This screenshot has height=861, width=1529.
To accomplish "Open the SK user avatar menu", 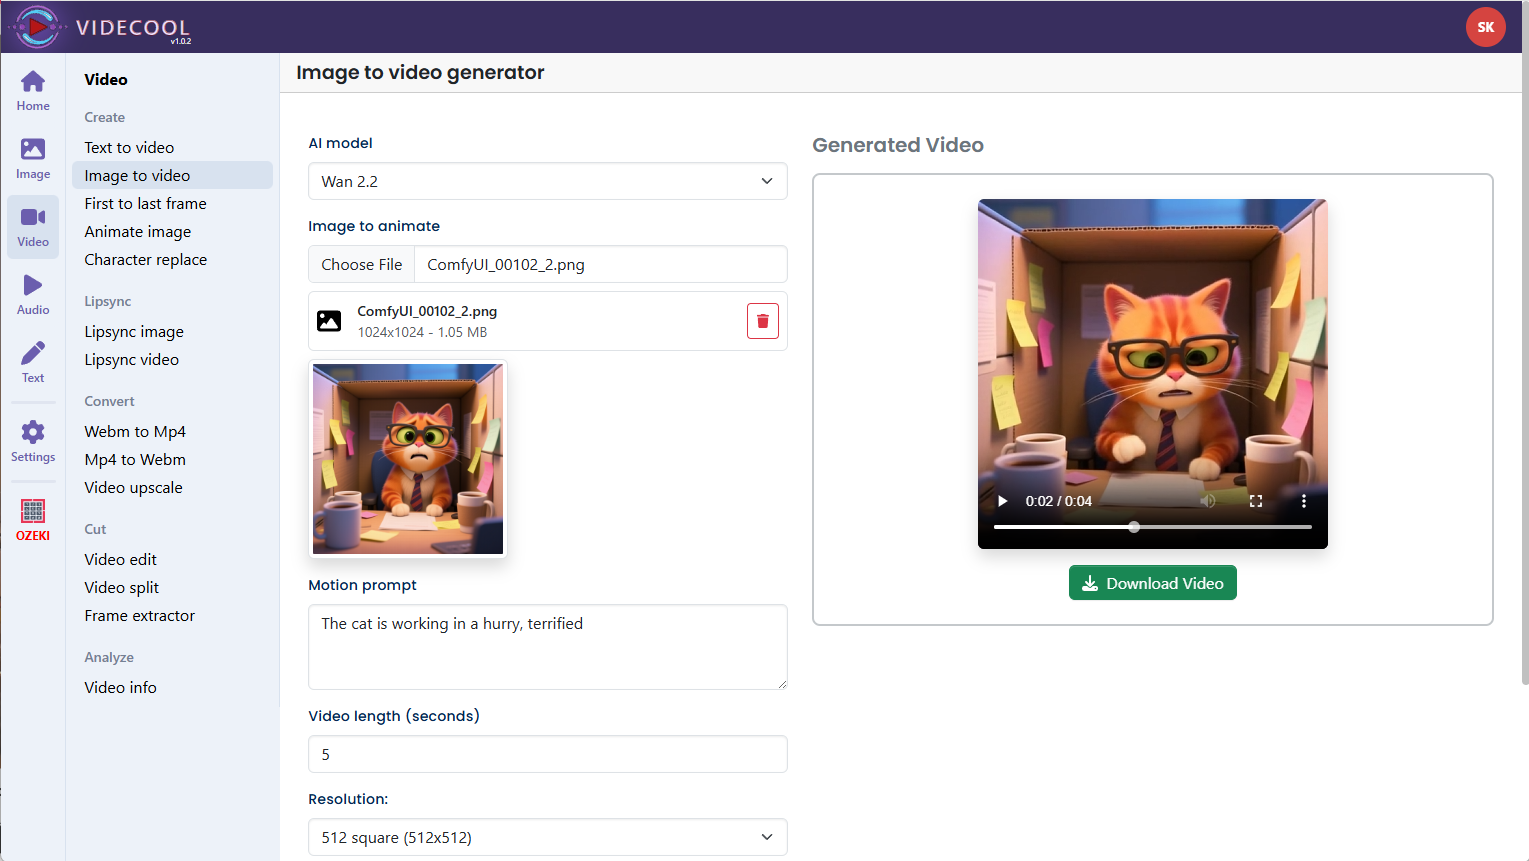I will tap(1485, 27).
